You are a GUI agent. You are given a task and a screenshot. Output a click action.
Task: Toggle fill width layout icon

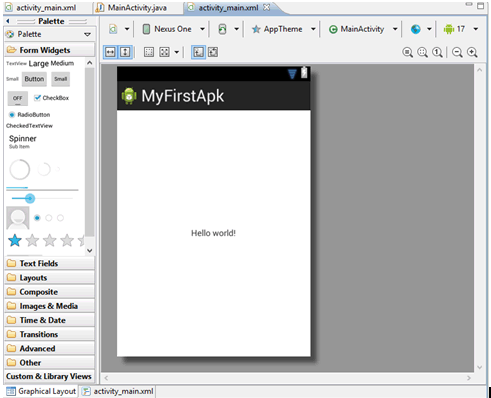click(110, 52)
